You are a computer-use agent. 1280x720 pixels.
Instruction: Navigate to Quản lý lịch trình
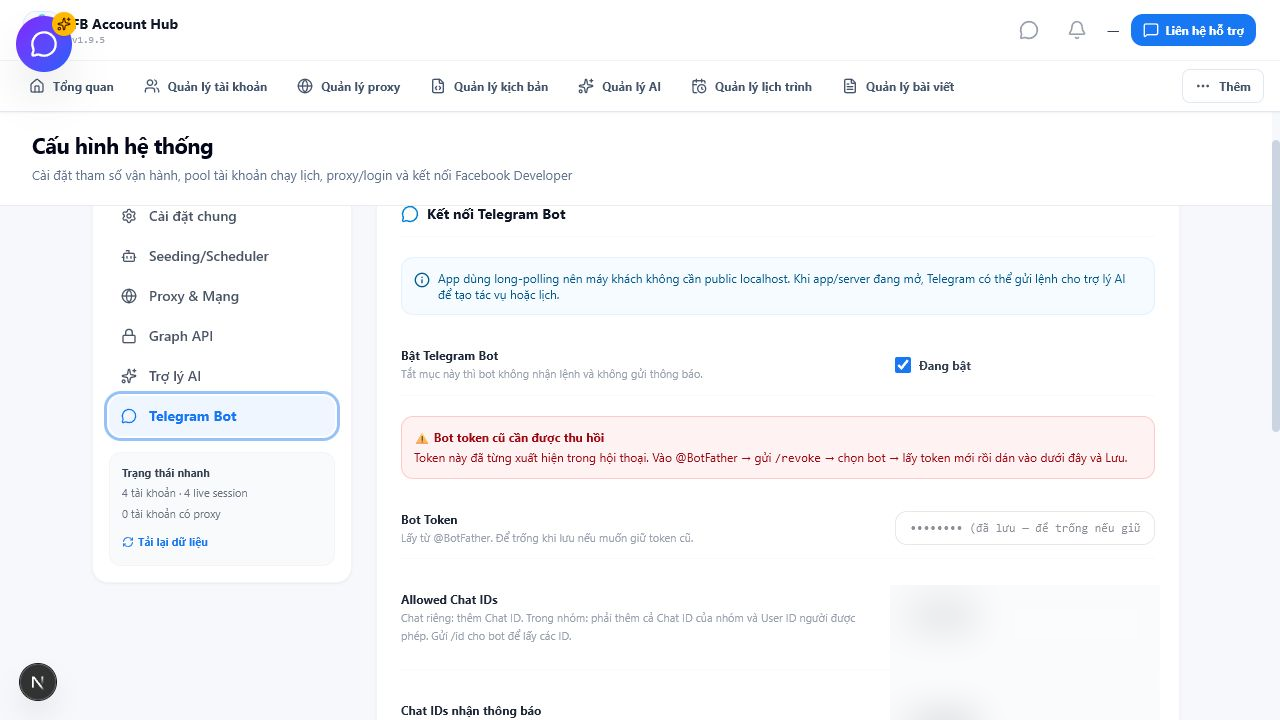tap(752, 86)
